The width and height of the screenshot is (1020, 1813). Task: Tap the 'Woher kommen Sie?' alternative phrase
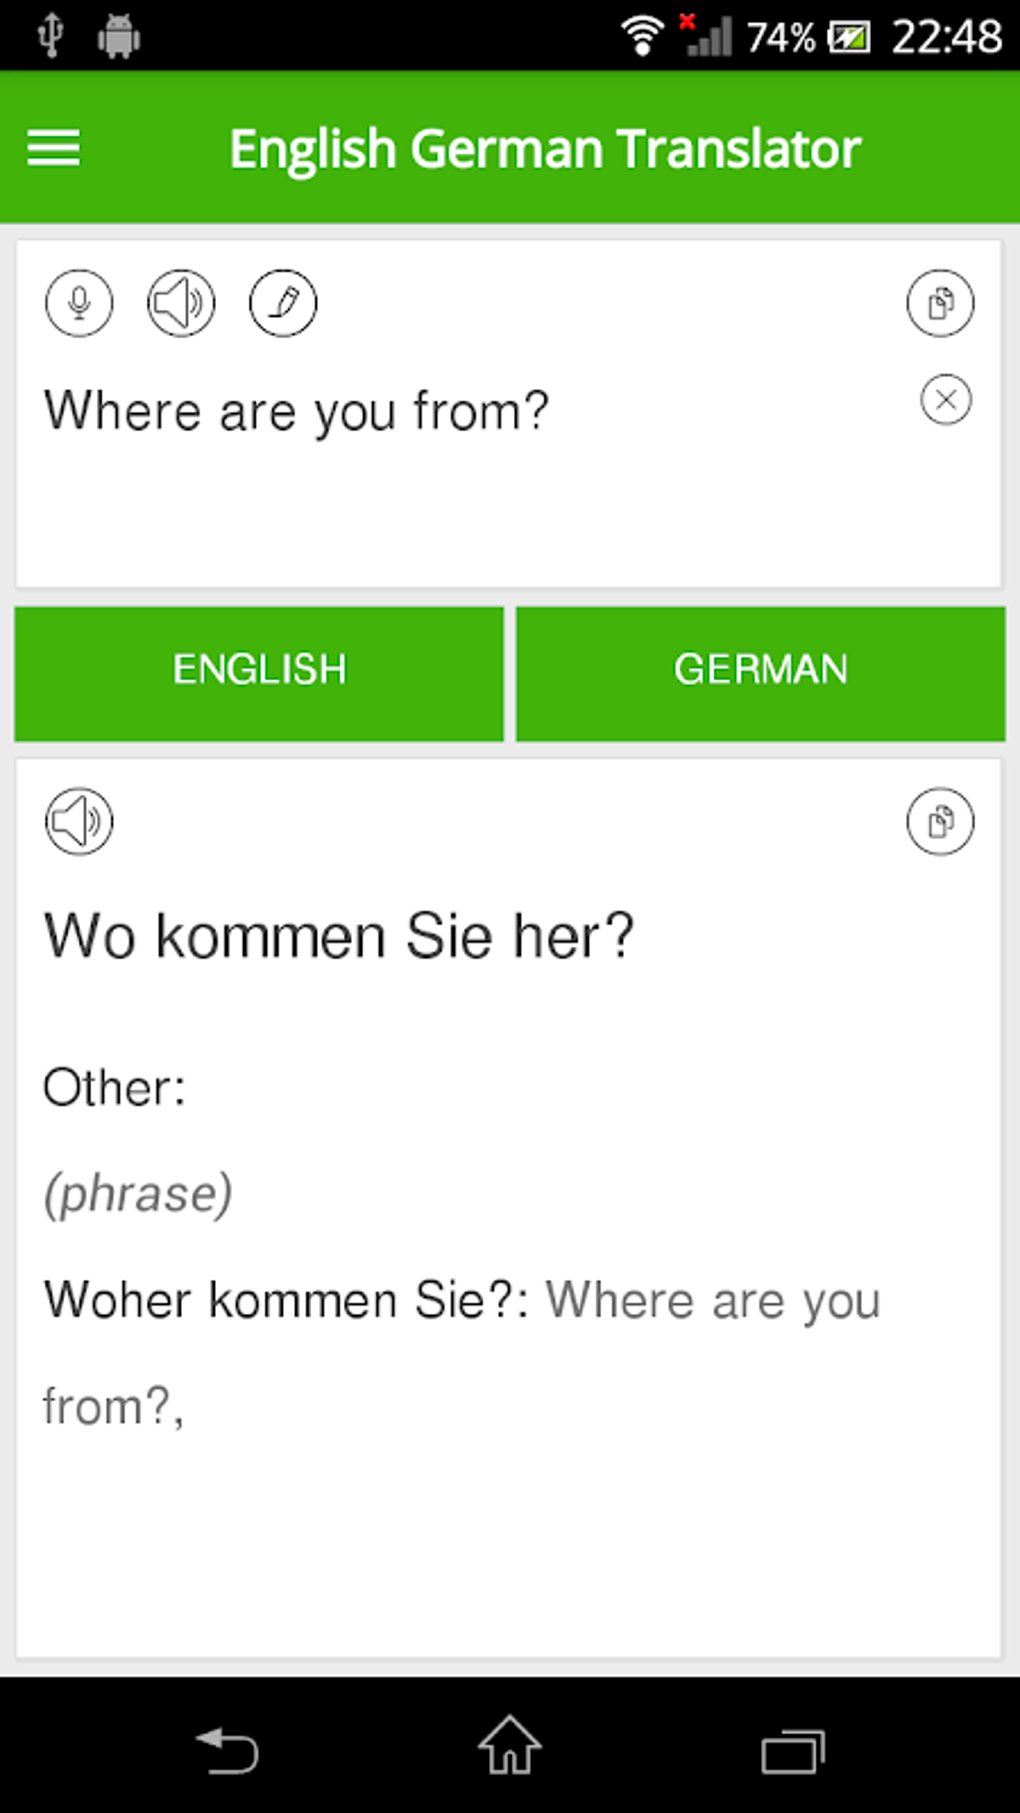point(285,1301)
